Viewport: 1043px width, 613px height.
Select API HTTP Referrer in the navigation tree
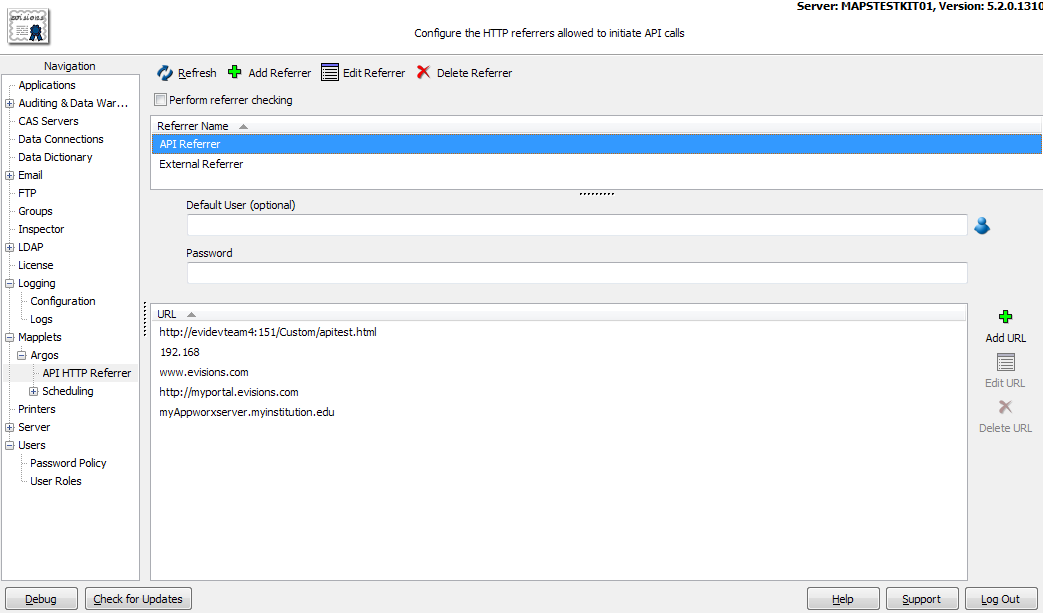click(87, 372)
